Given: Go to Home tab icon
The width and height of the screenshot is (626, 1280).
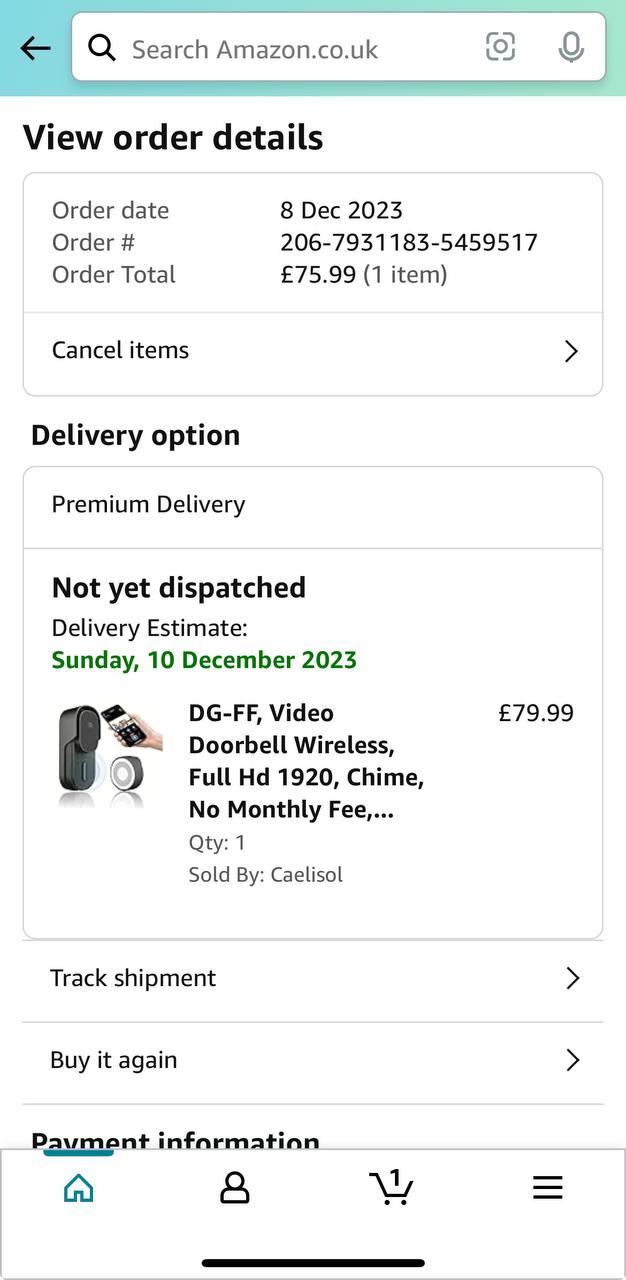Looking at the screenshot, I should click(x=78, y=1187).
